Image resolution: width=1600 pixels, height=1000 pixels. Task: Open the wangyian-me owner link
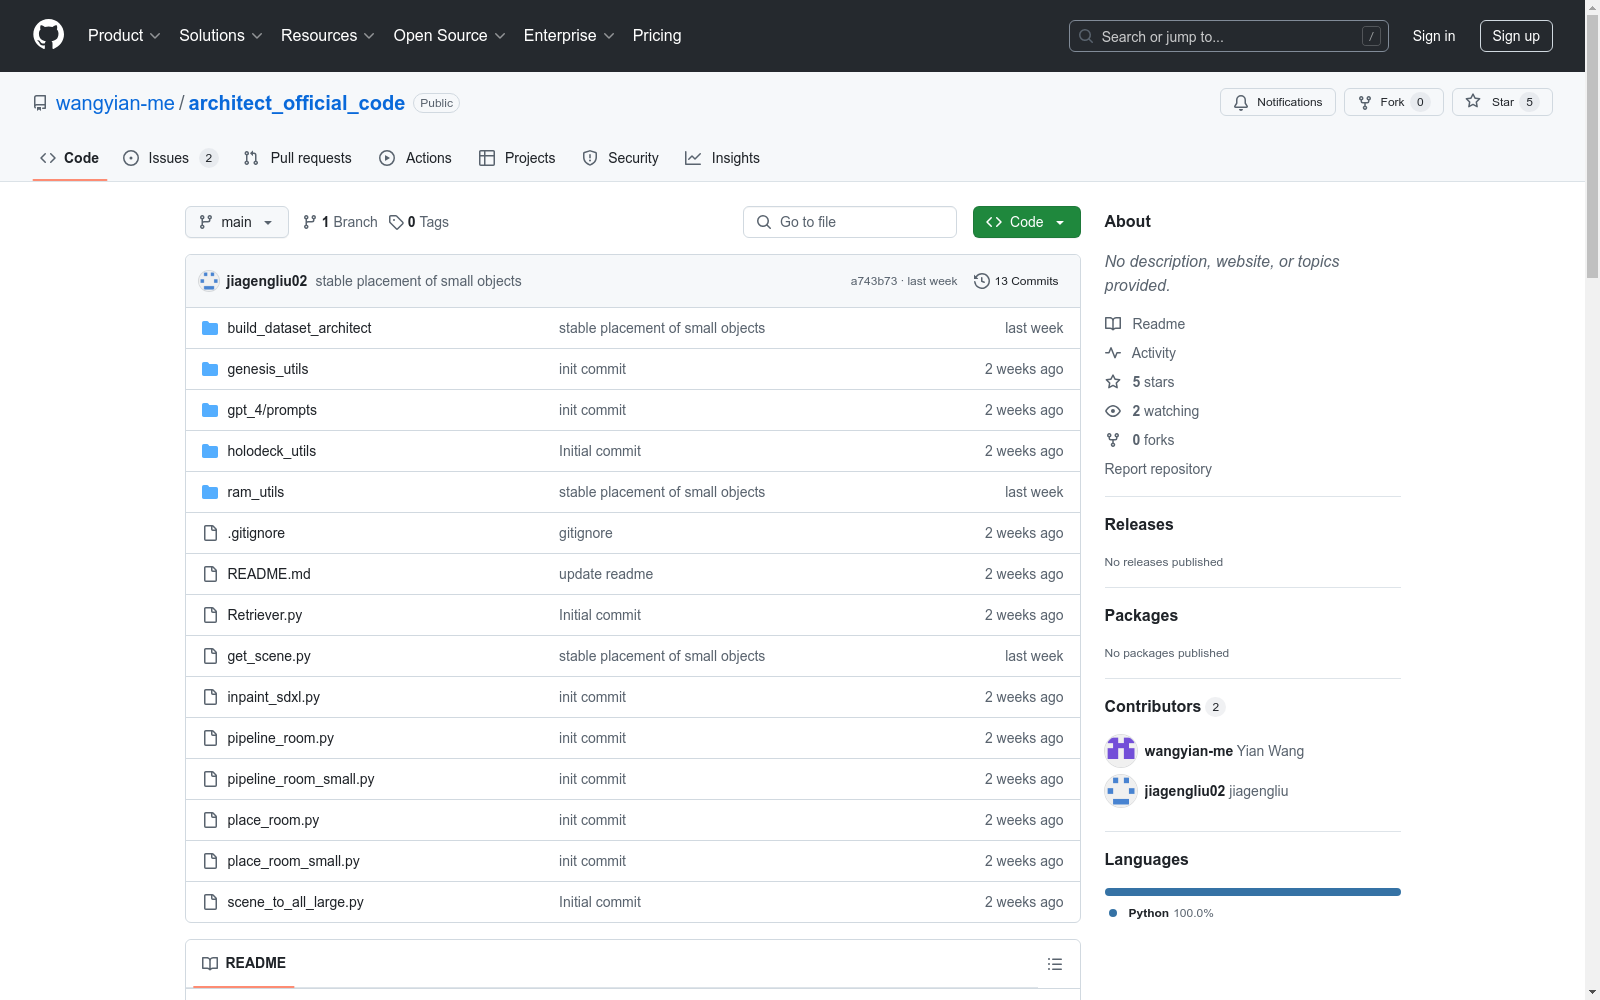115,103
